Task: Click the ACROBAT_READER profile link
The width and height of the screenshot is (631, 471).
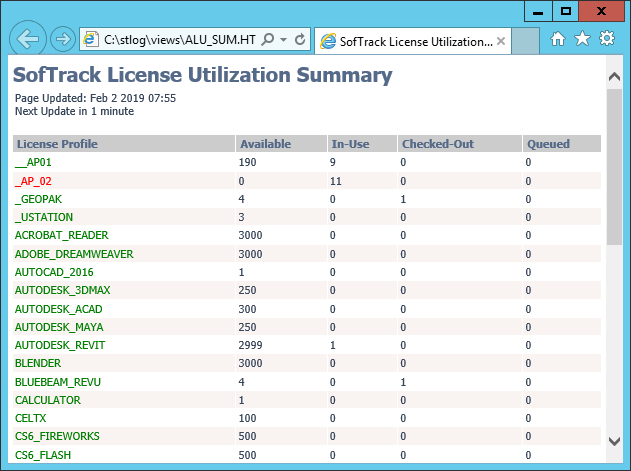Action: pos(62,235)
